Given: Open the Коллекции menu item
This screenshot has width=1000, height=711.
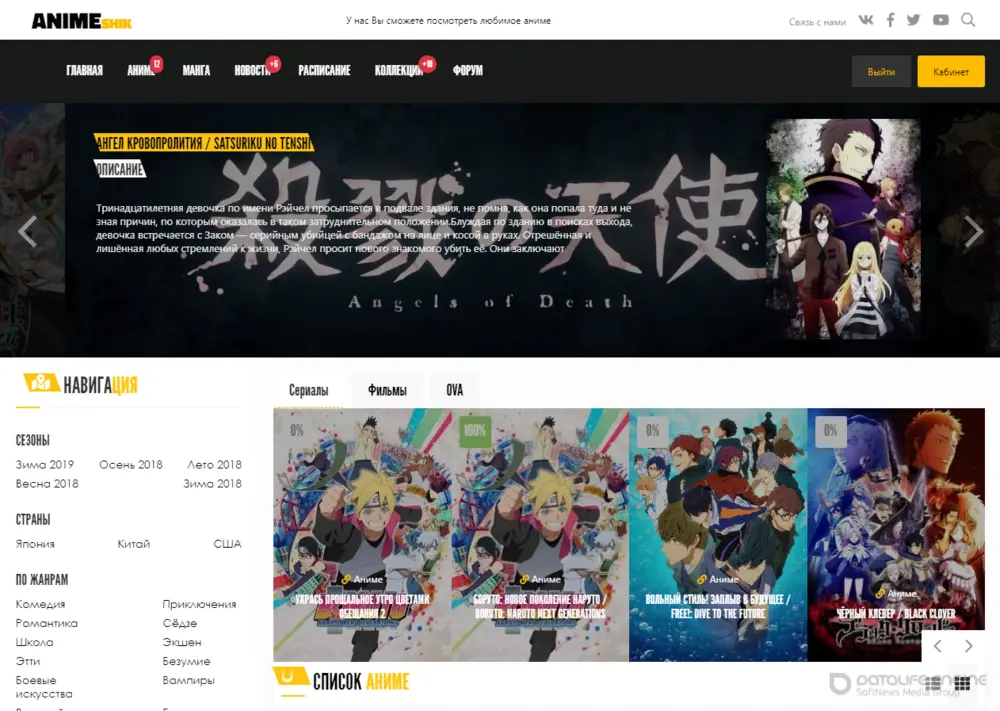Looking at the screenshot, I should click(399, 71).
